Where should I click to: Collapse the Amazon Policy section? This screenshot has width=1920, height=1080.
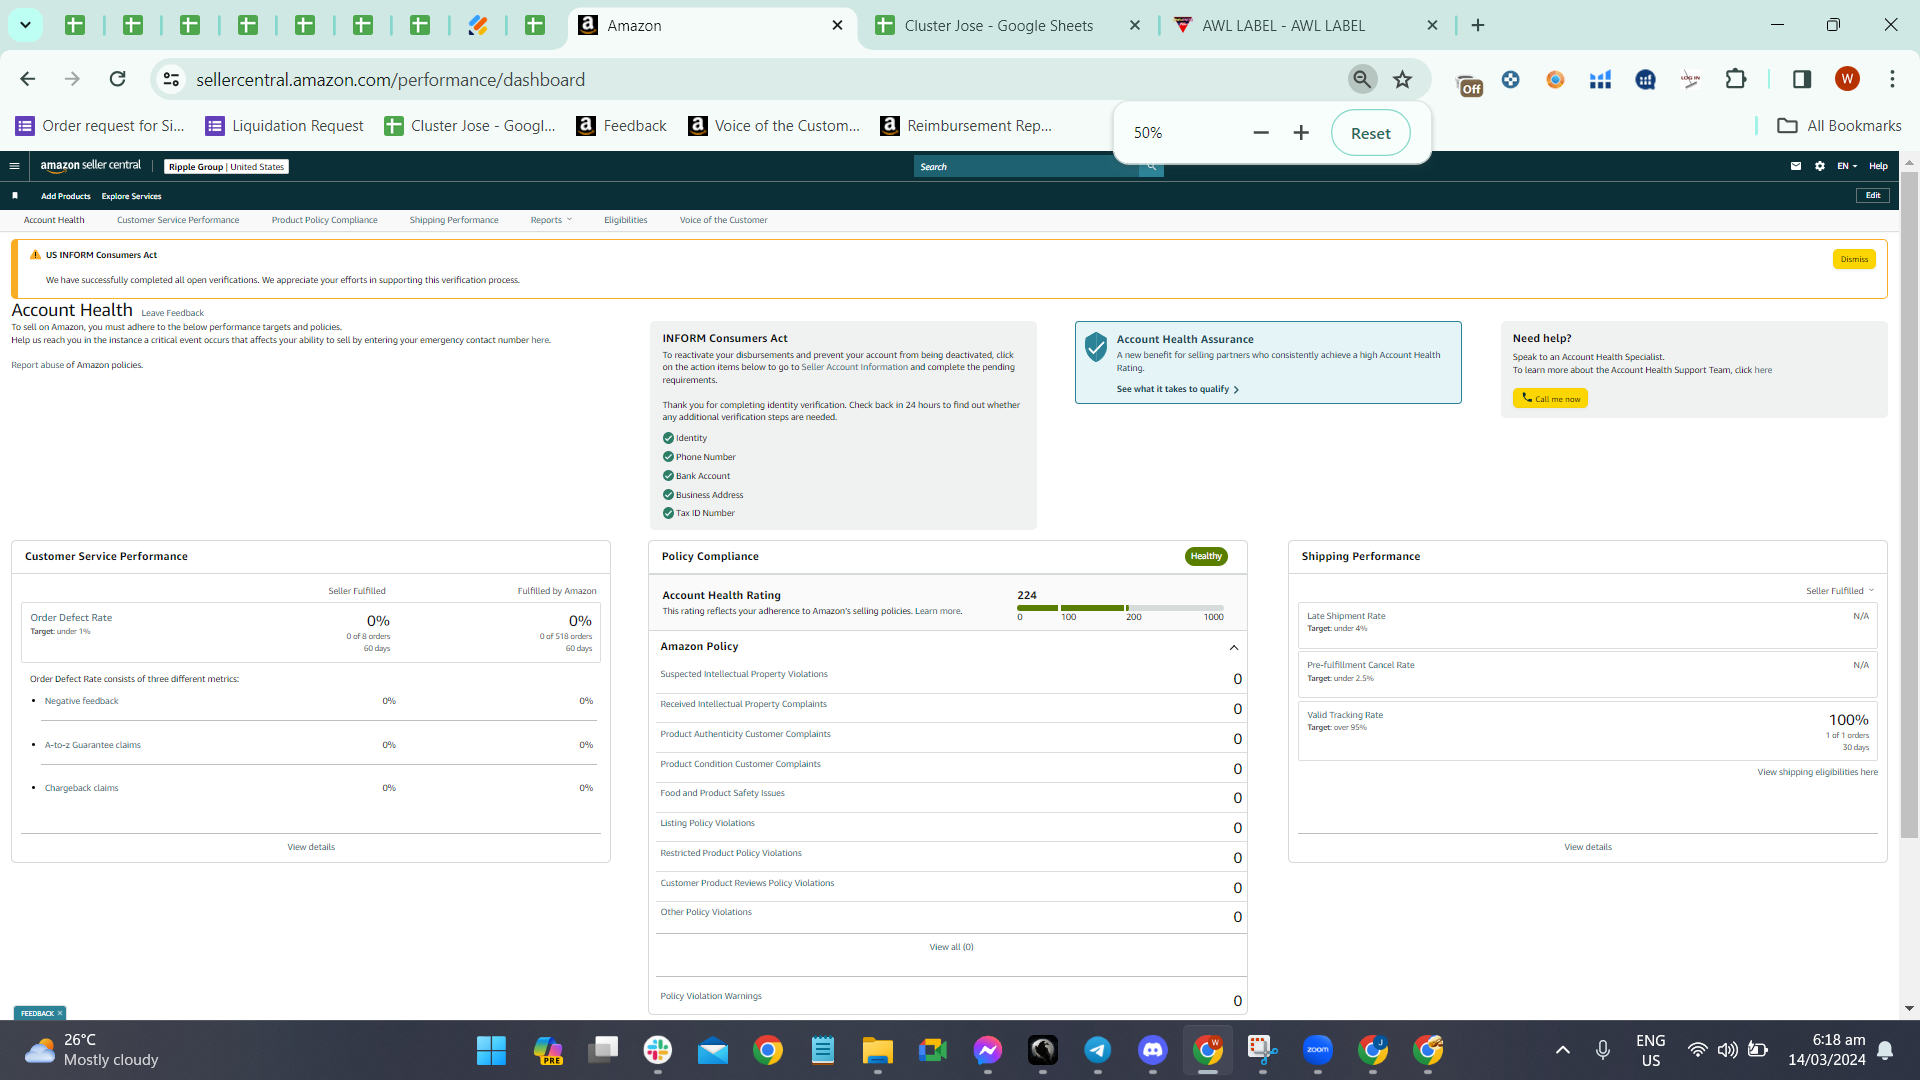1234,648
